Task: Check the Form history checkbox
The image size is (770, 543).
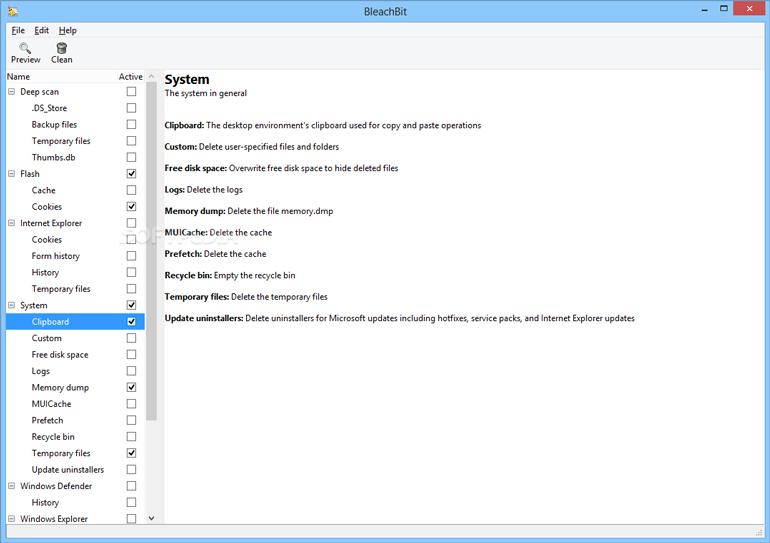Action: [x=131, y=256]
